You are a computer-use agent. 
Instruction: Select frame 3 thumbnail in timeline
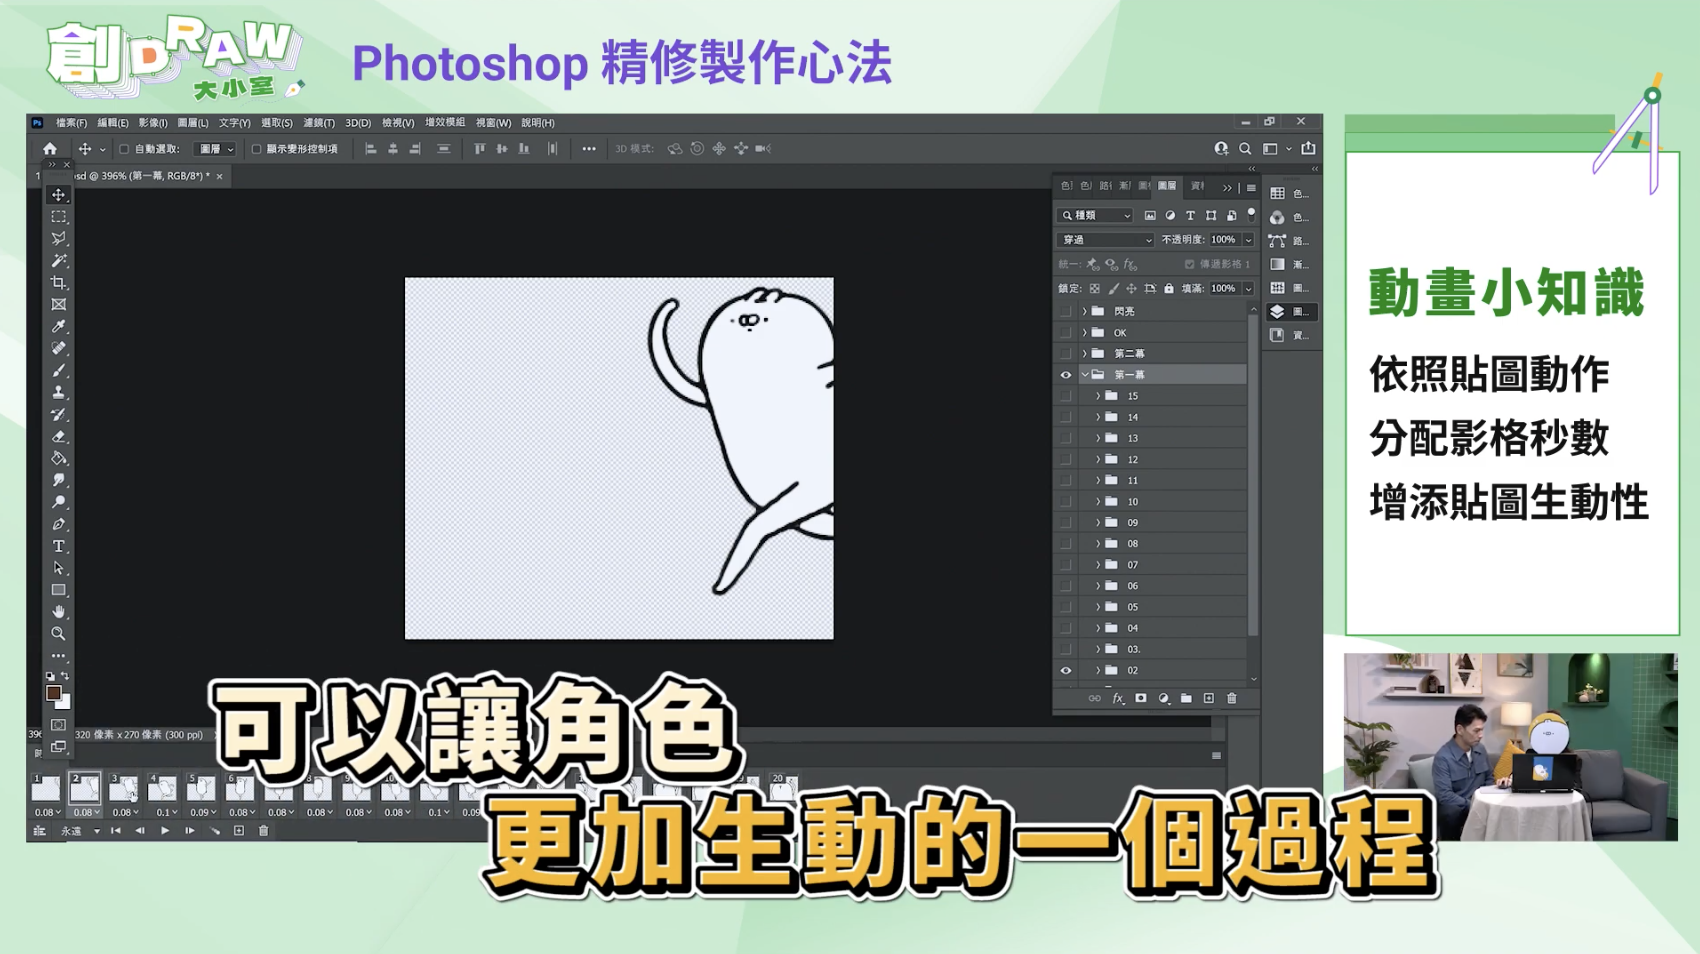[x=124, y=787]
